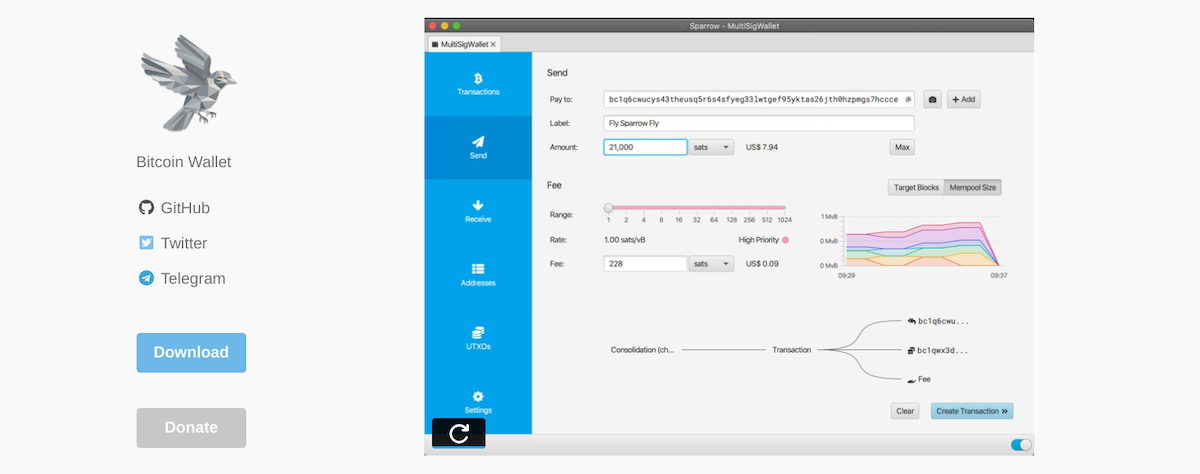
Task: Select the Send sidebar section
Action: (x=478, y=148)
